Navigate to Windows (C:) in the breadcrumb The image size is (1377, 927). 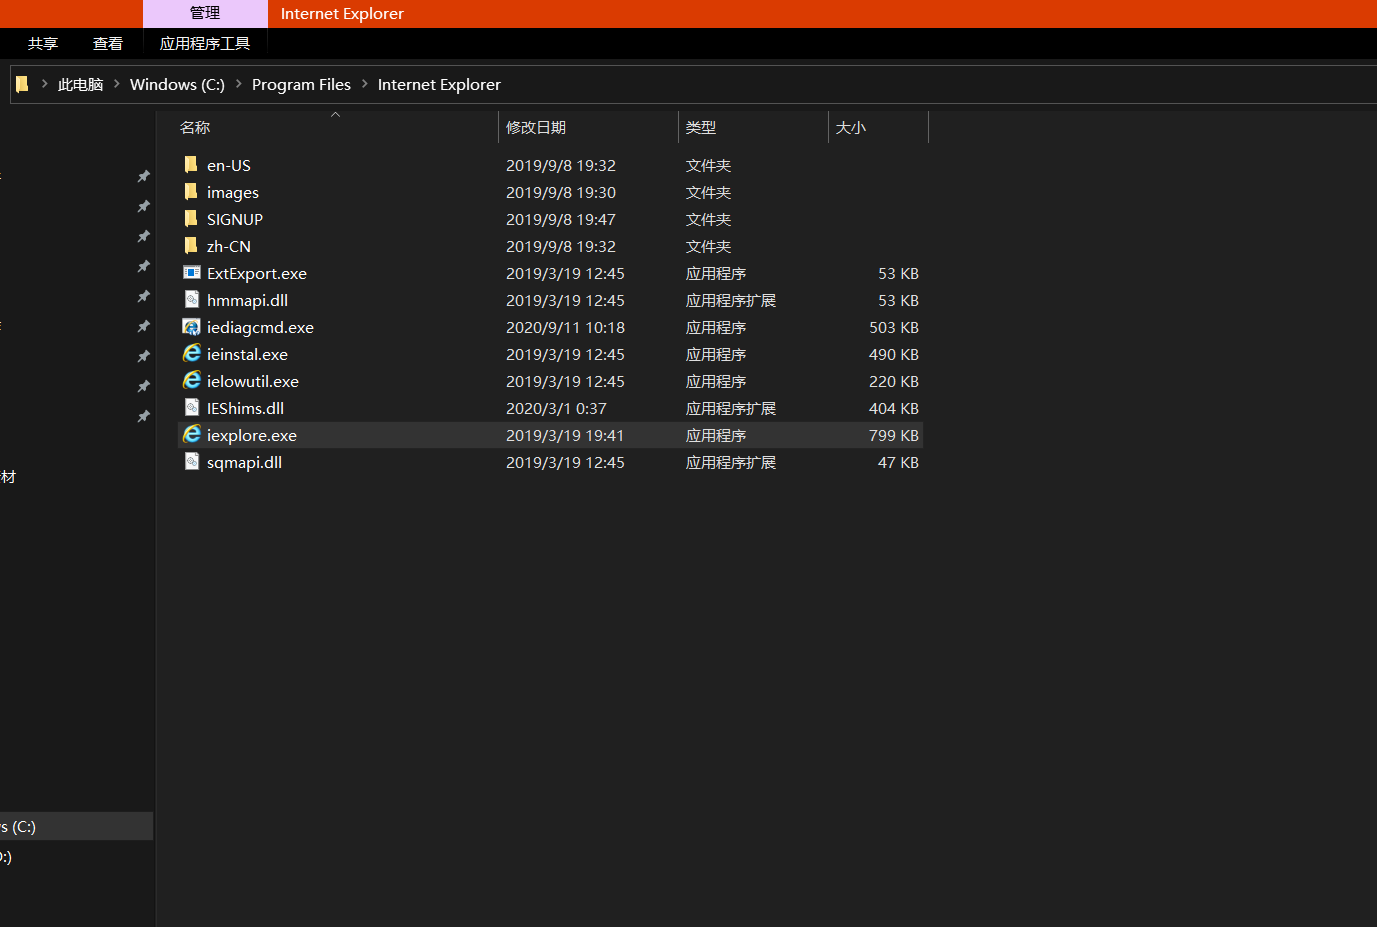(177, 85)
